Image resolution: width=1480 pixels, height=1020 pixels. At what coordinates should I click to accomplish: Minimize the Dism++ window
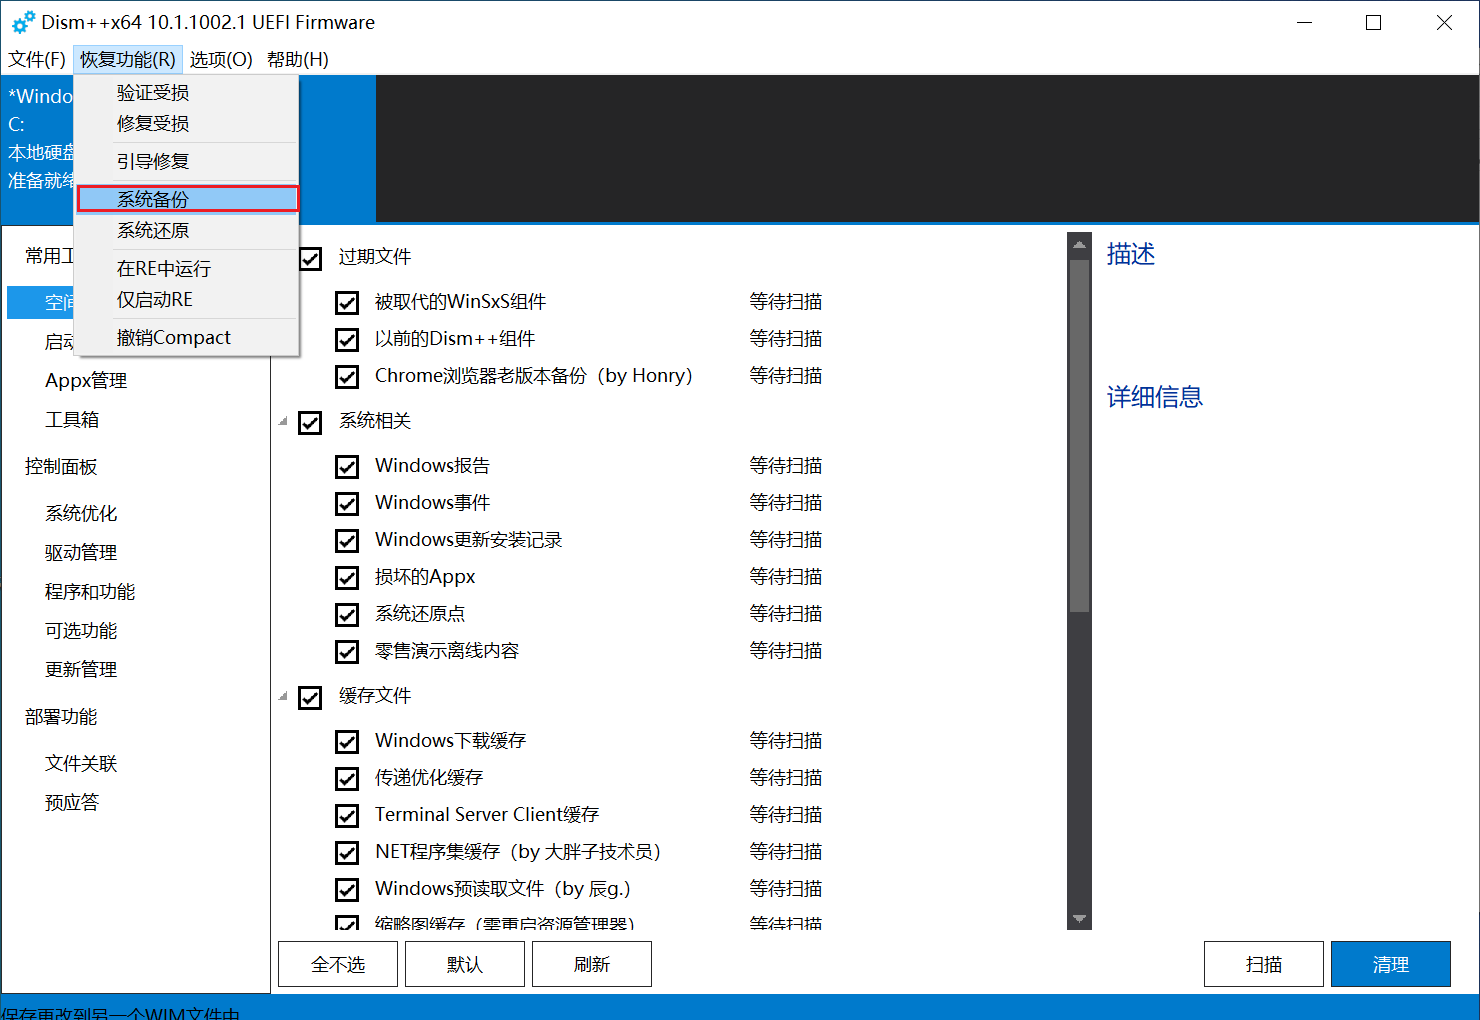pos(1304,22)
